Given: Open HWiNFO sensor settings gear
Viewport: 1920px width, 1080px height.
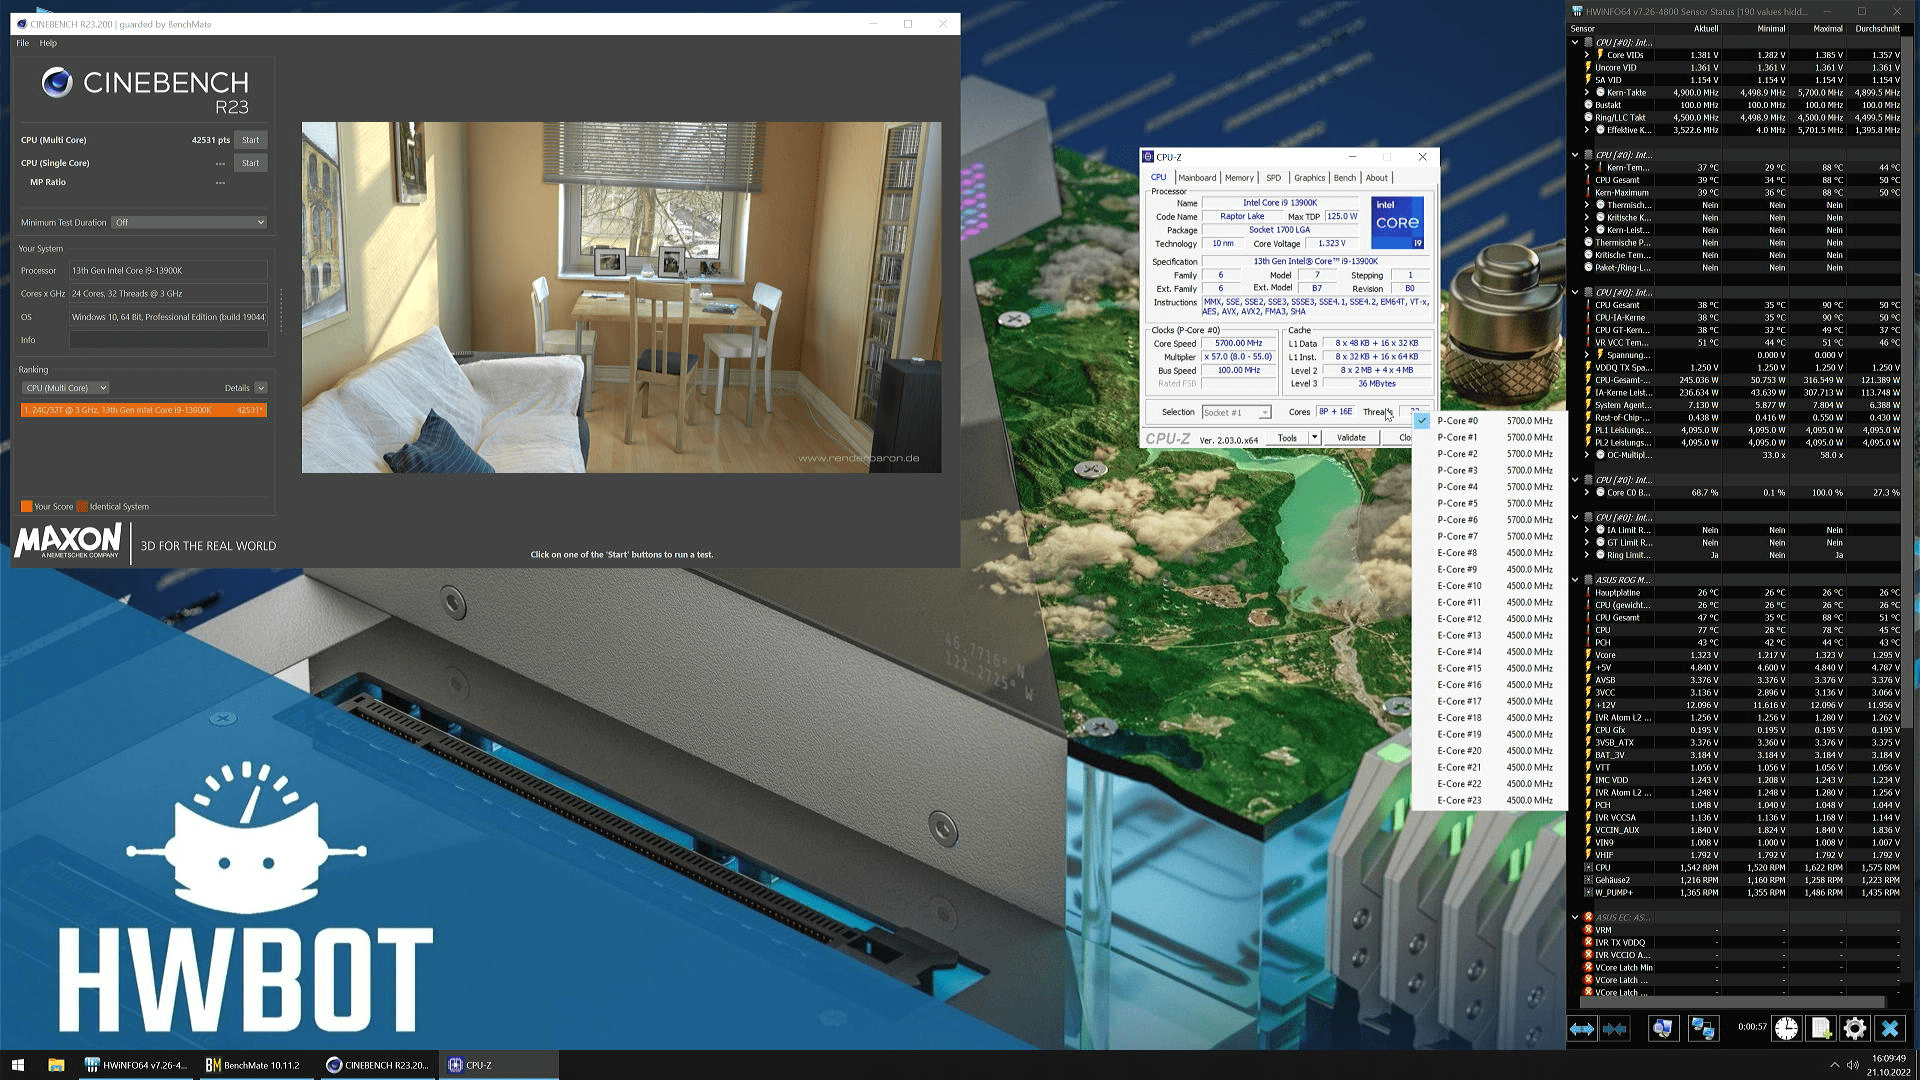Looking at the screenshot, I should coord(1854,1028).
